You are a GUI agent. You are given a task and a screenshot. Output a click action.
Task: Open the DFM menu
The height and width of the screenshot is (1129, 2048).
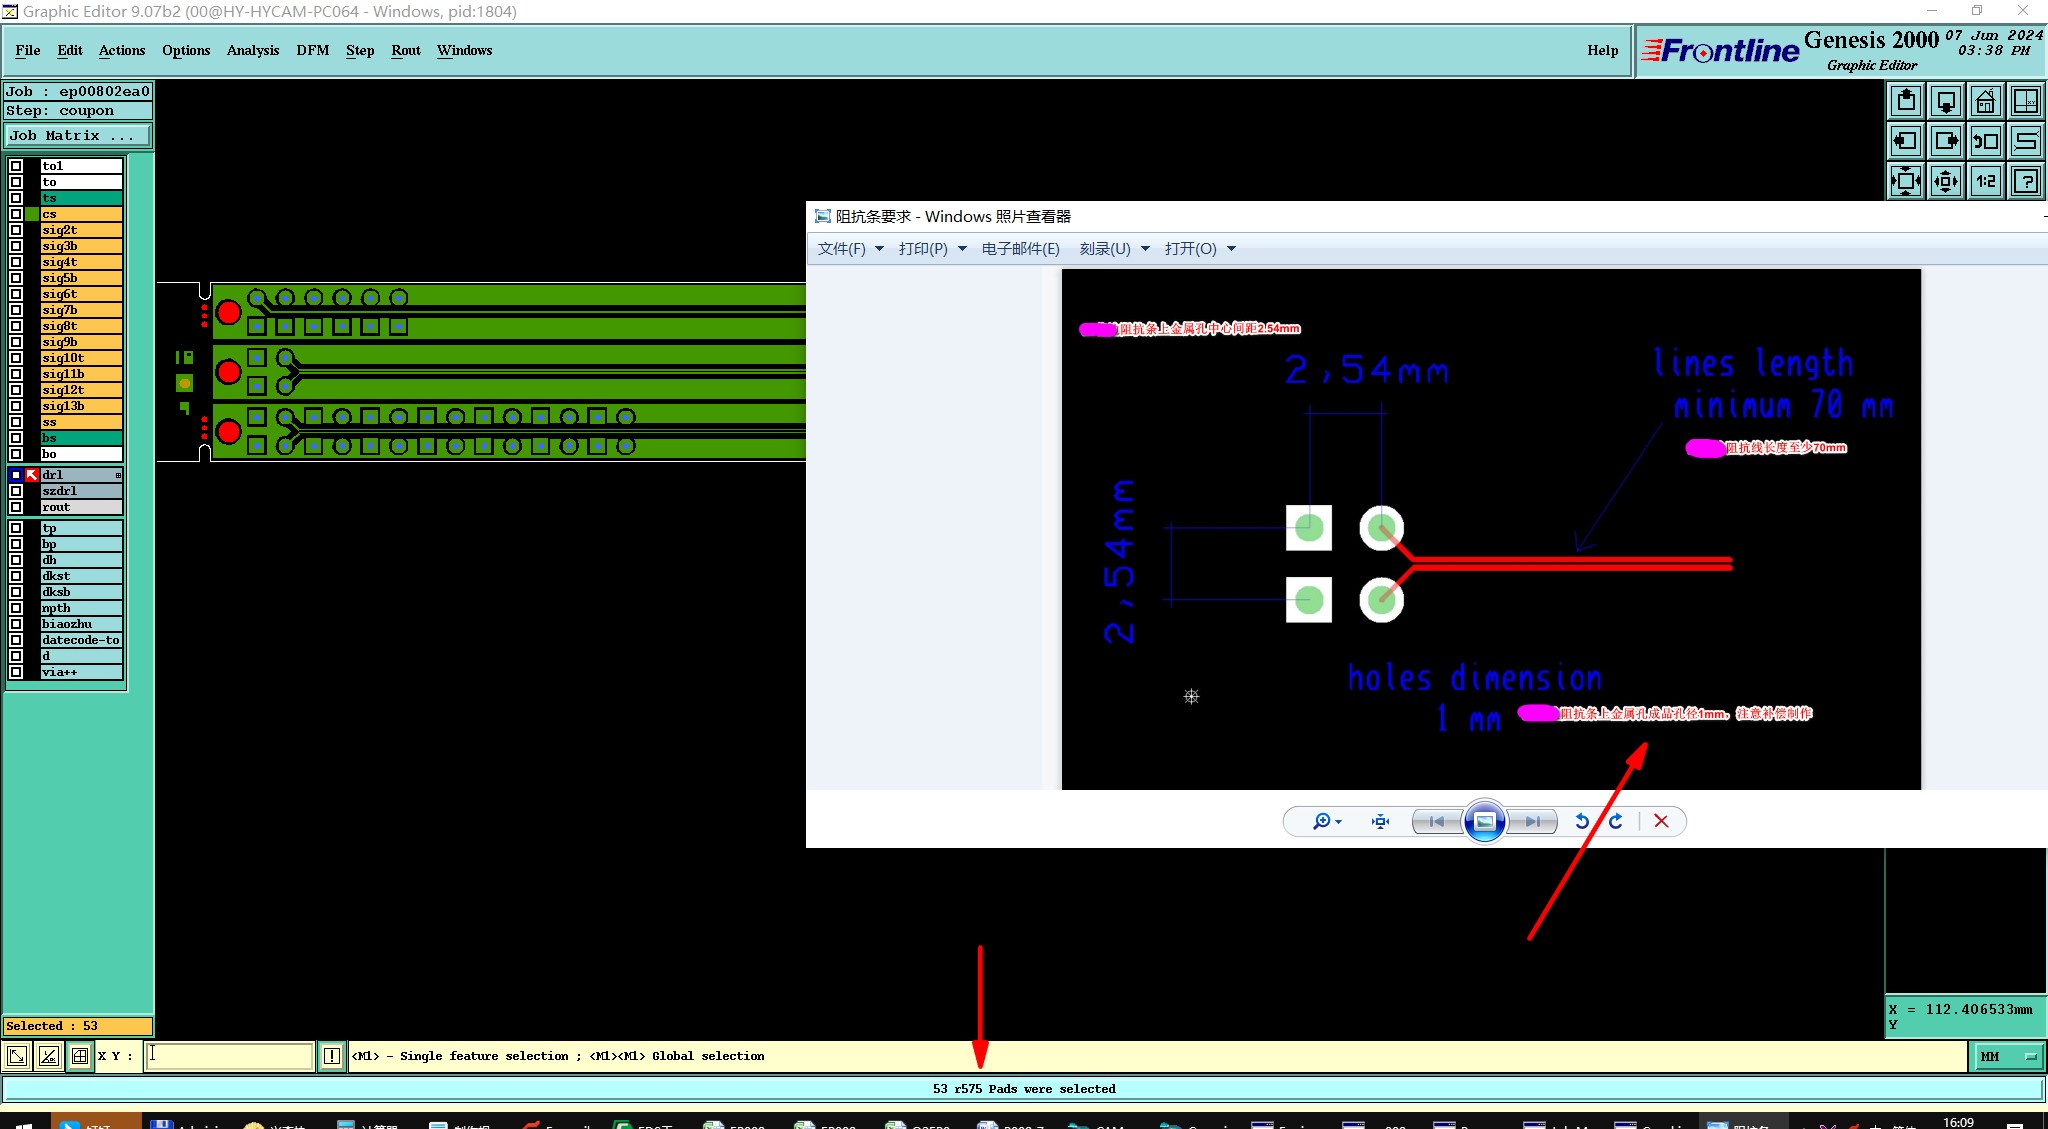coord(312,50)
